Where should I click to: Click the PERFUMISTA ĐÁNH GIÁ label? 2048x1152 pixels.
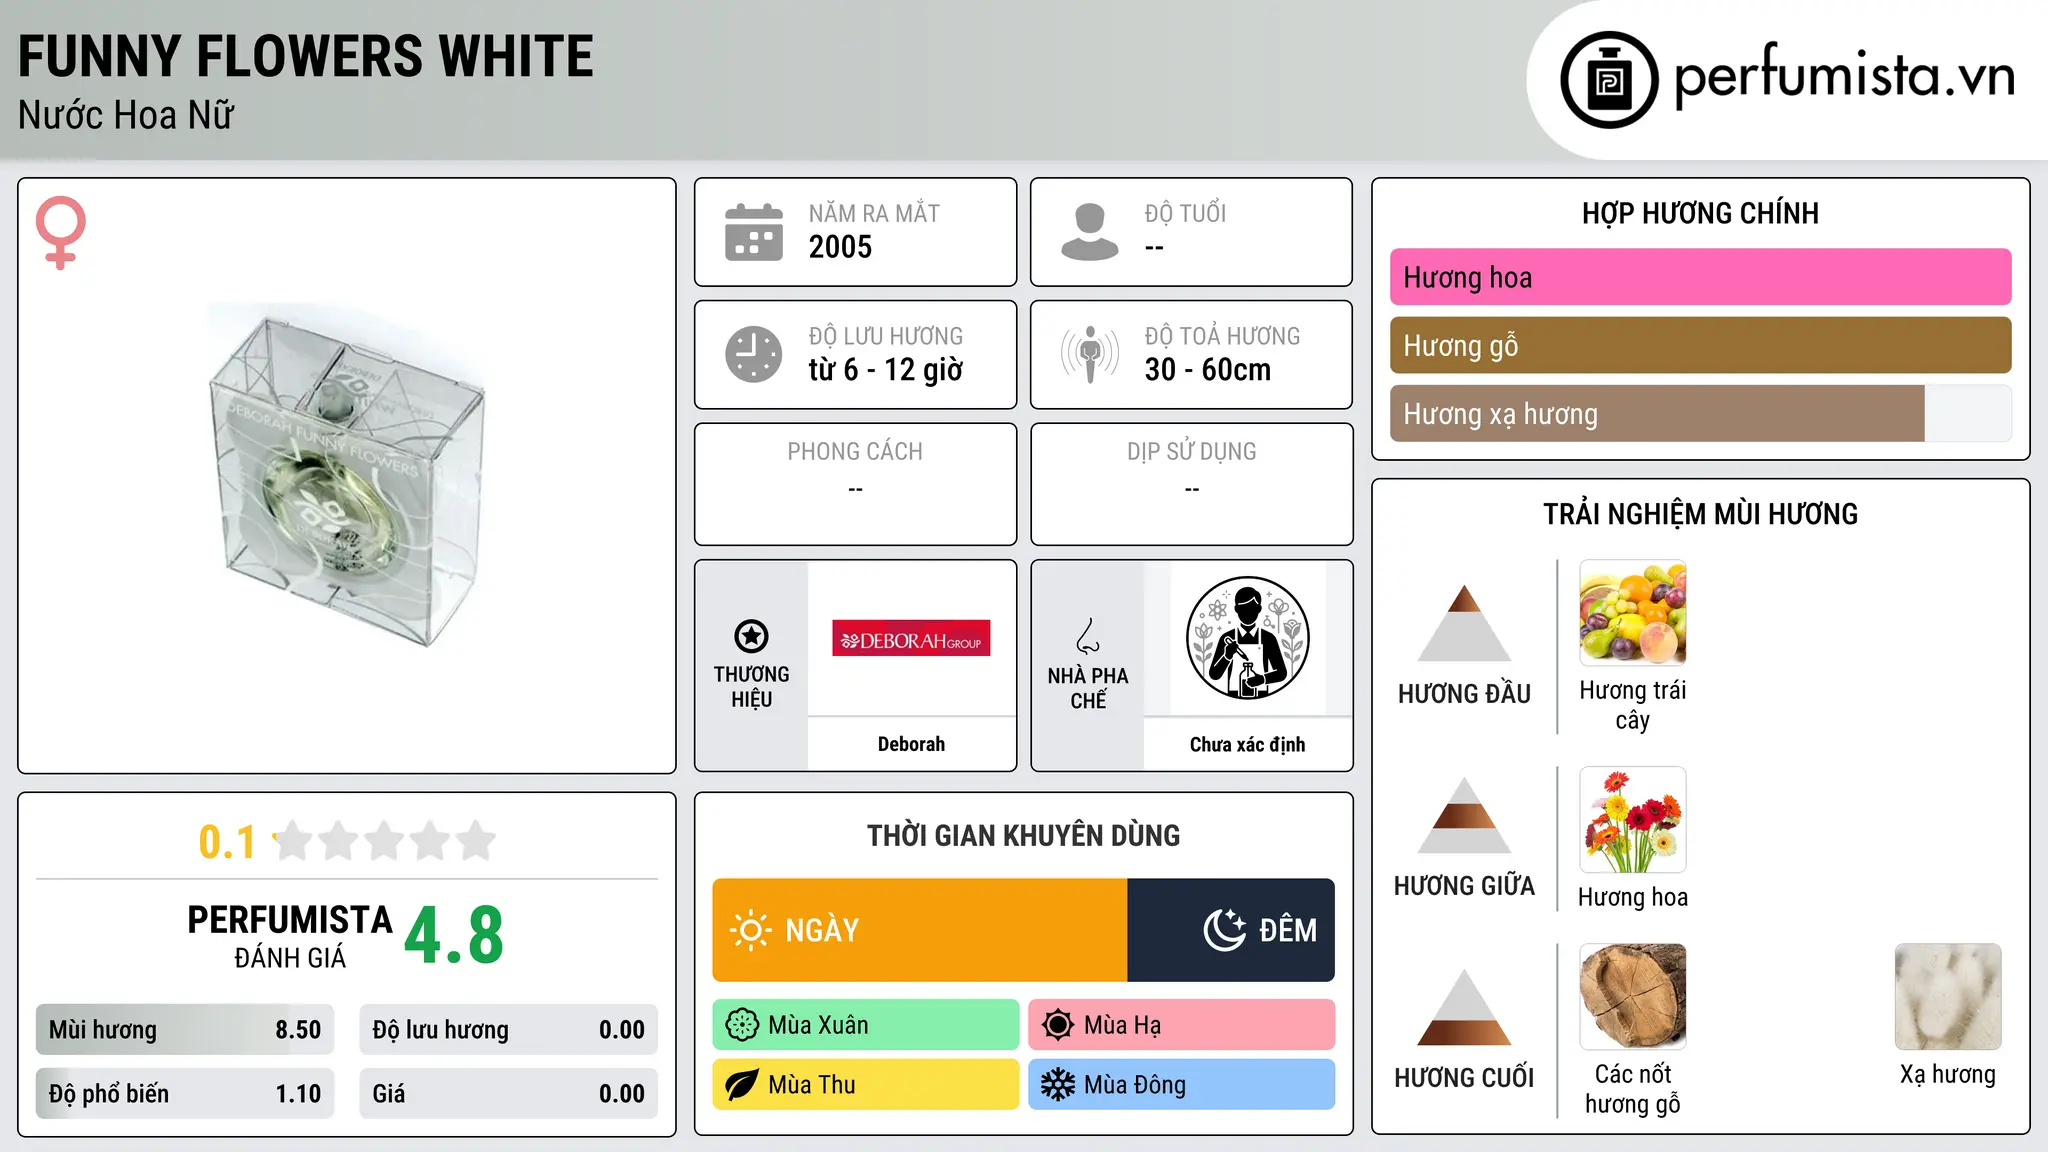[x=290, y=937]
